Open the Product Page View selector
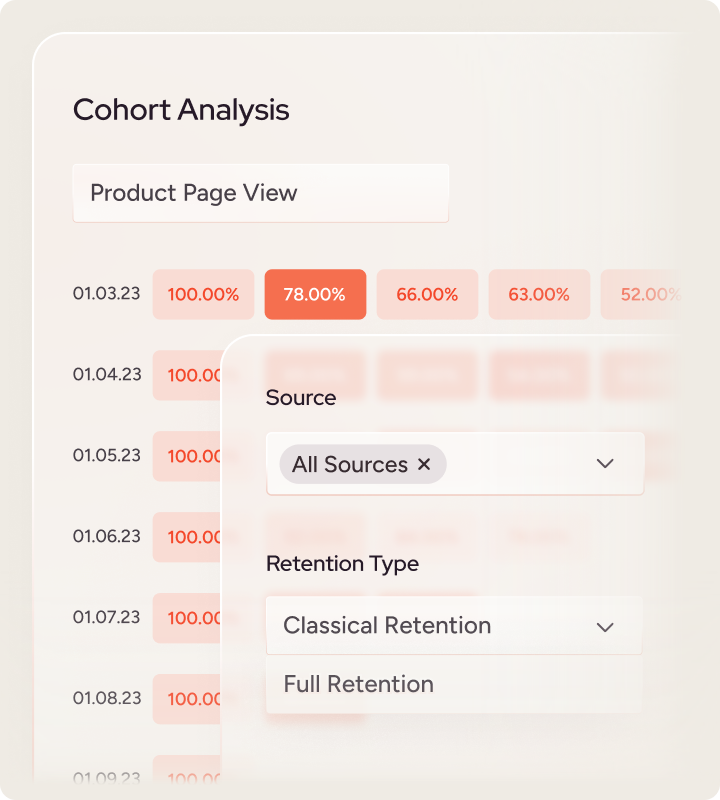 (x=260, y=193)
